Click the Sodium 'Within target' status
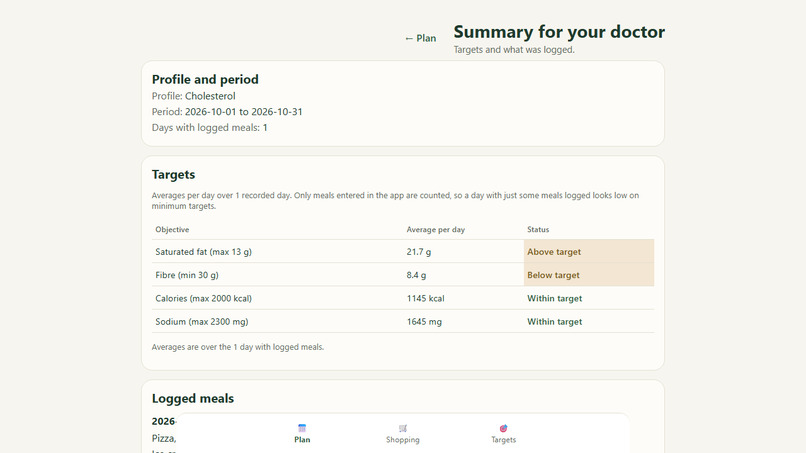806x453 pixels. 555,322
